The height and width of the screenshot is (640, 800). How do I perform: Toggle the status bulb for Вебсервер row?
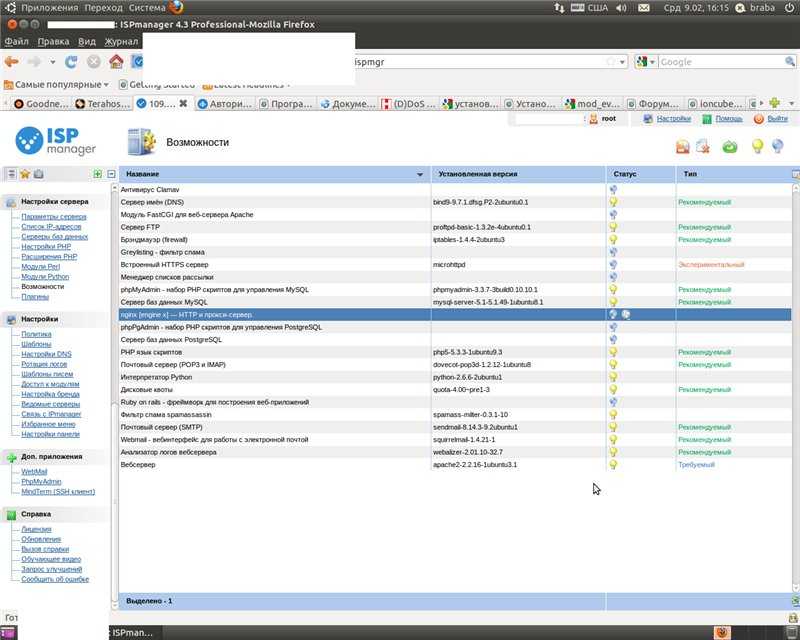613,464
